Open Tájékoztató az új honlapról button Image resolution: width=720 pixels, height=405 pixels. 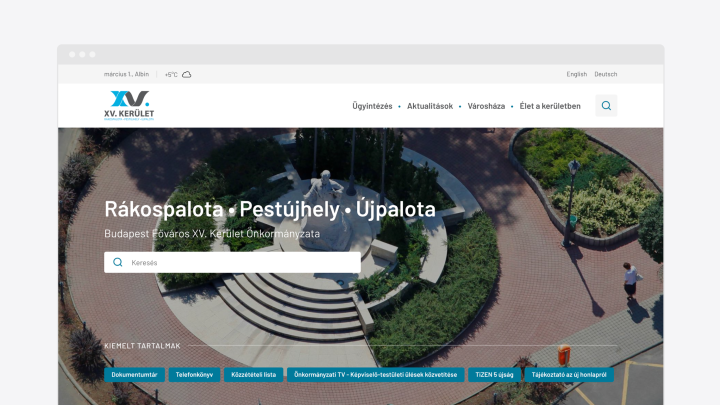[x=569, y=375]
